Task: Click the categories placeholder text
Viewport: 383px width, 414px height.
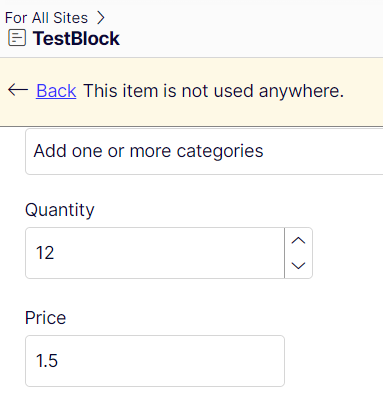Action: 148,151
